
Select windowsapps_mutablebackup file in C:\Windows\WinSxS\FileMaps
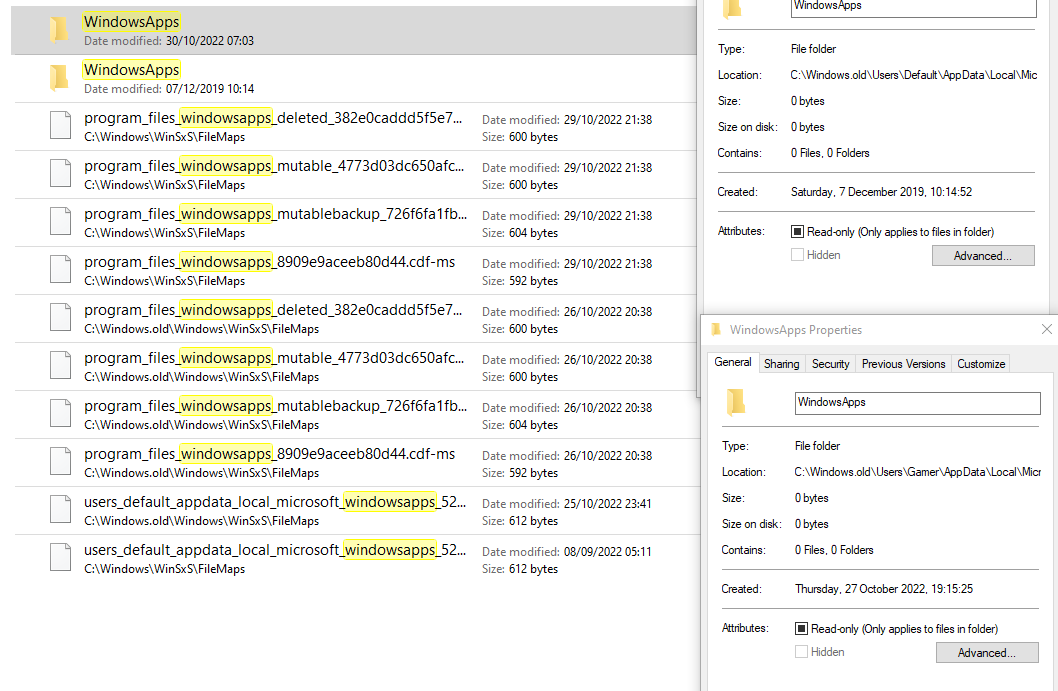click(275, 214)
